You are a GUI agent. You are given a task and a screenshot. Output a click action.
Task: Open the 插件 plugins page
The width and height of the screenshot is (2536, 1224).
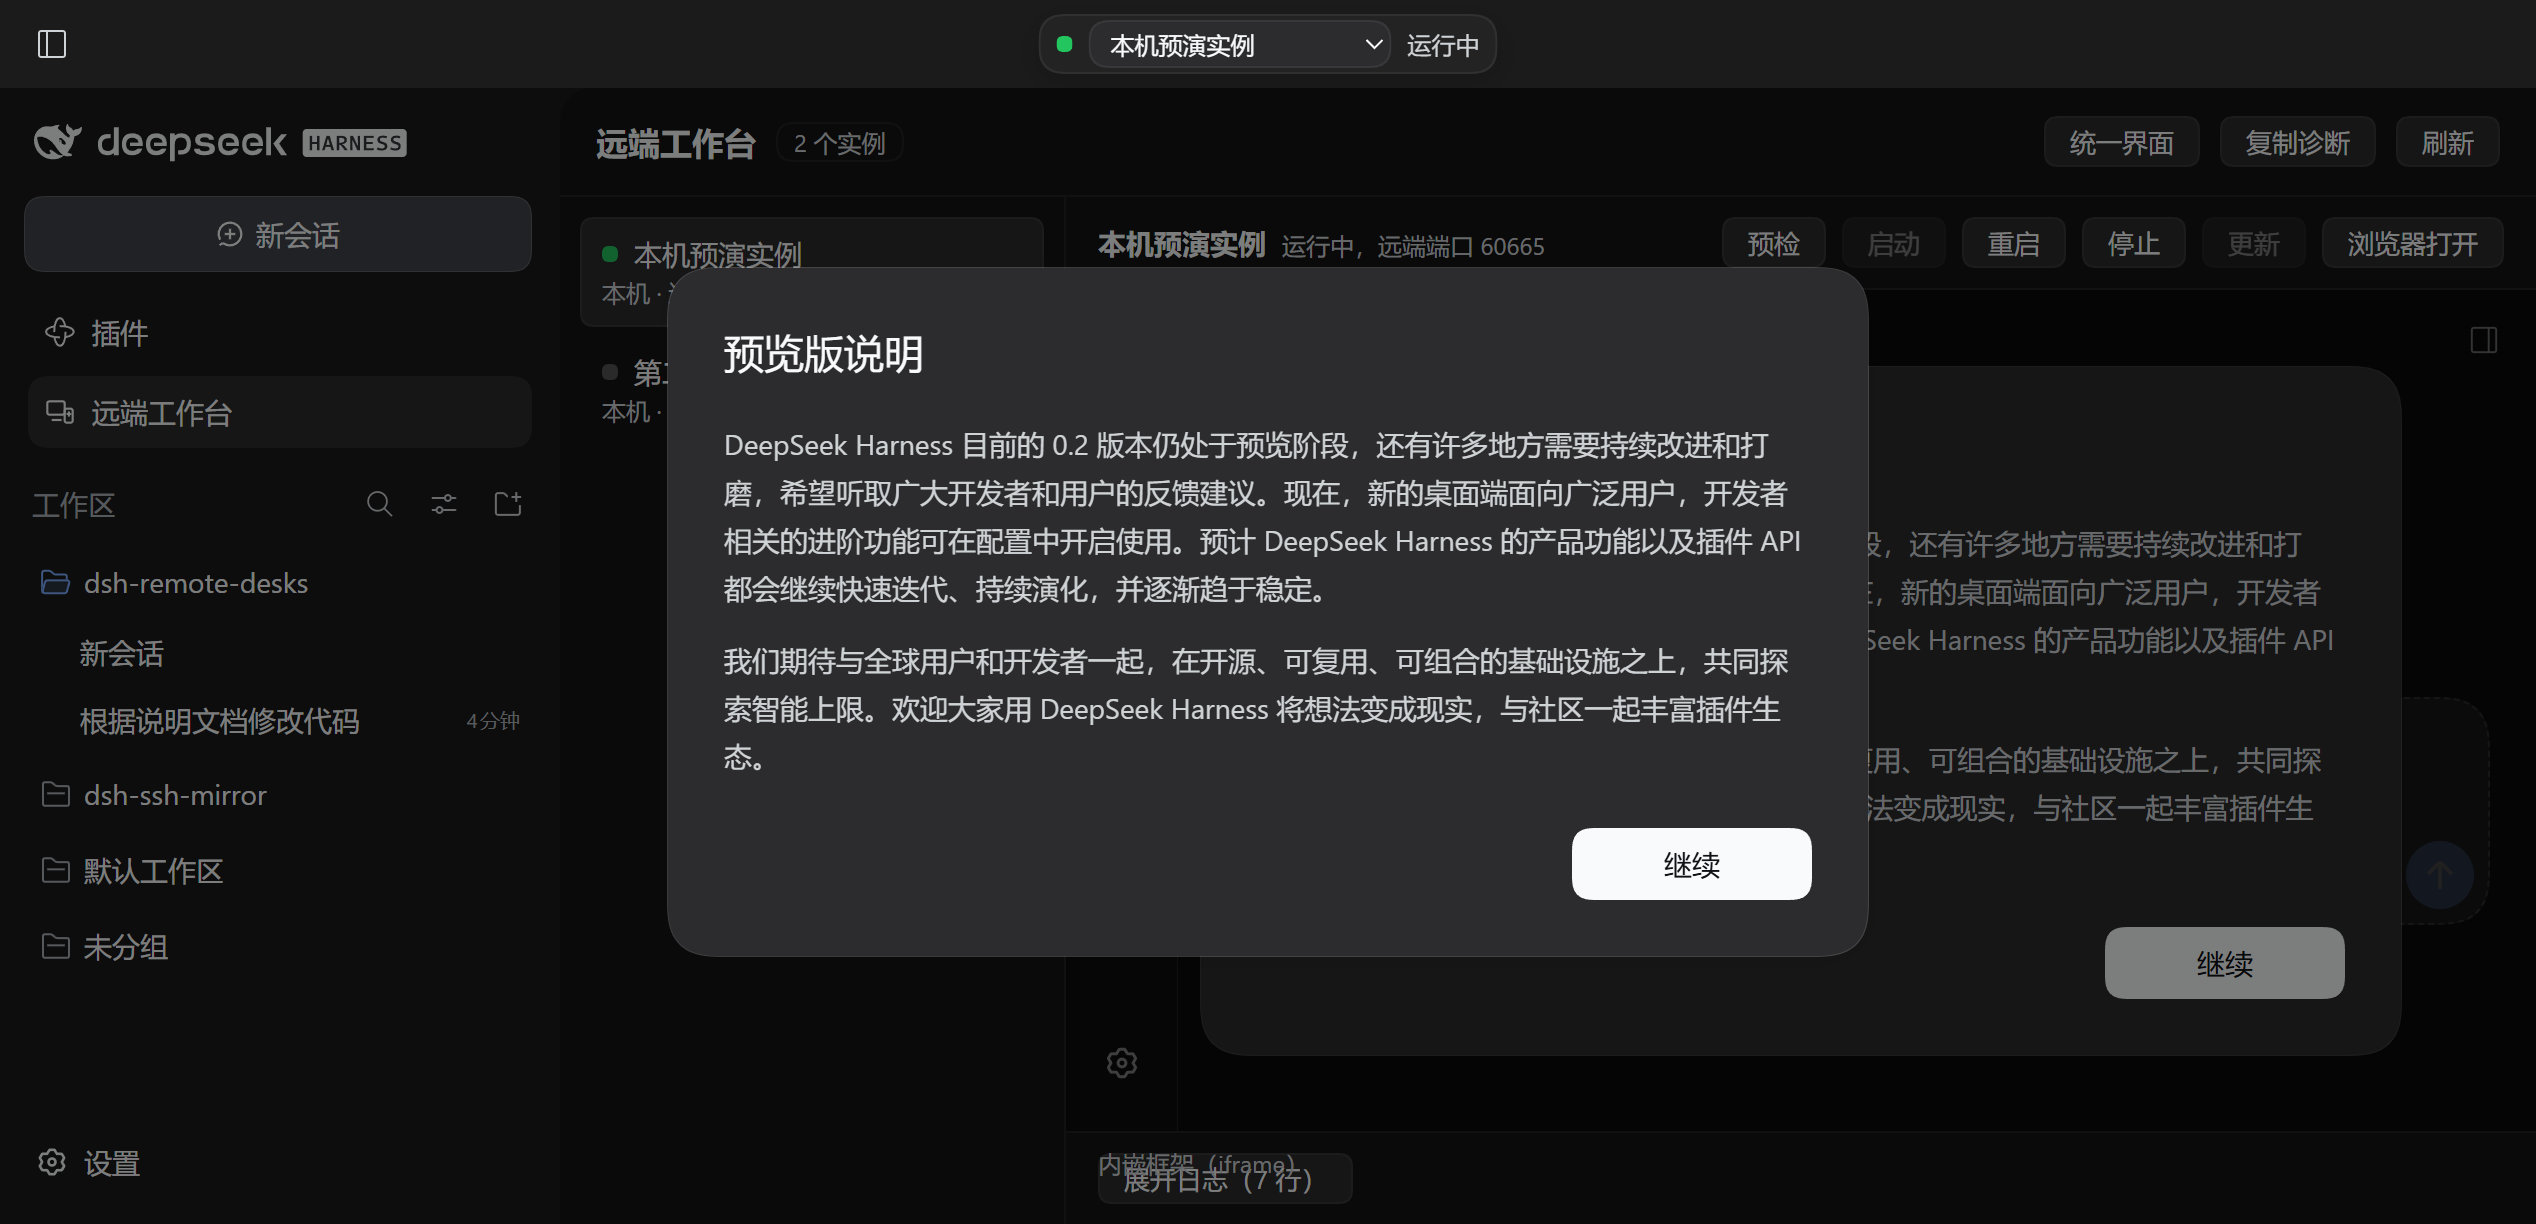pos(279,333)
